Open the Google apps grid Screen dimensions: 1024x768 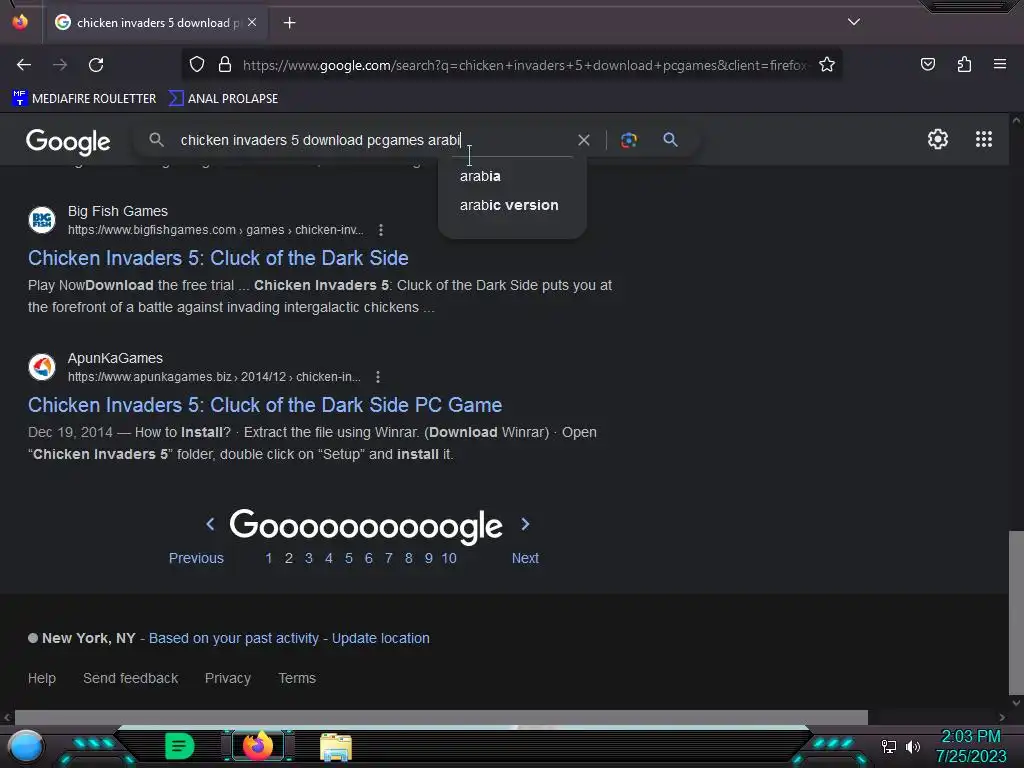(984, 139)
